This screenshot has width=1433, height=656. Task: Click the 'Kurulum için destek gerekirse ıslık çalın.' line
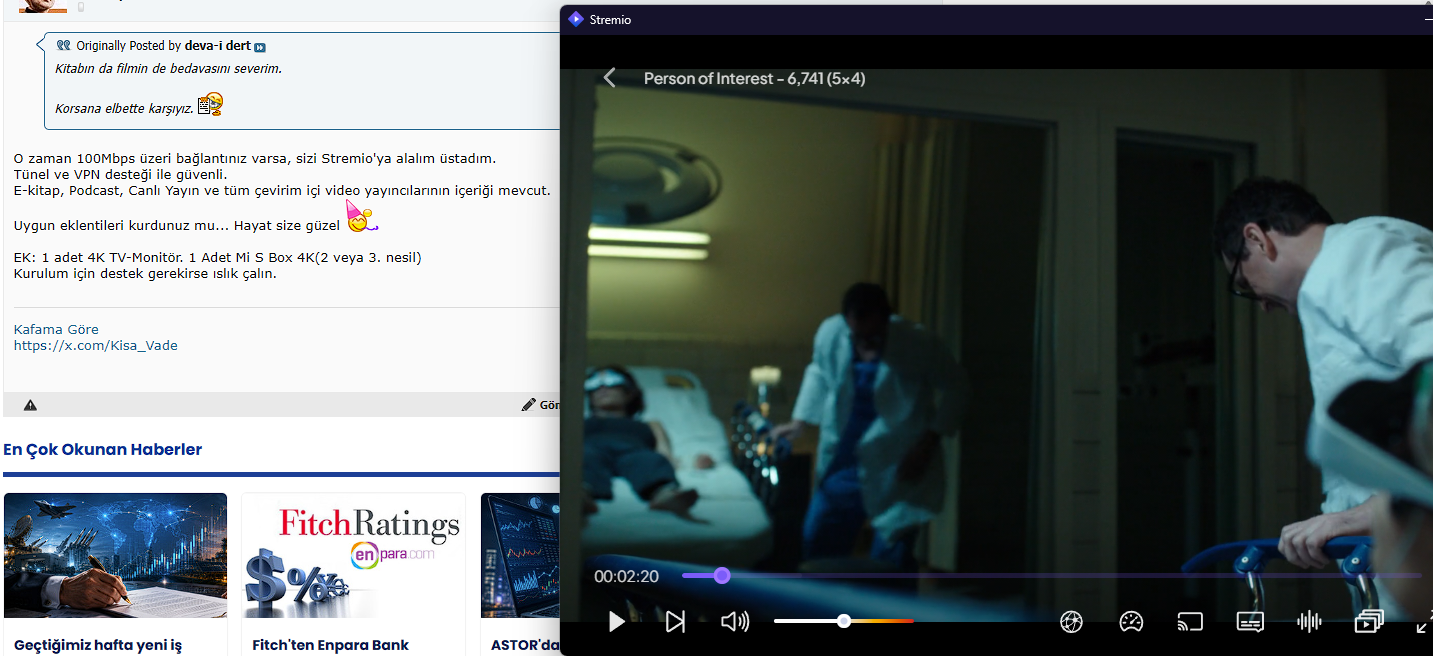[145, 273]
